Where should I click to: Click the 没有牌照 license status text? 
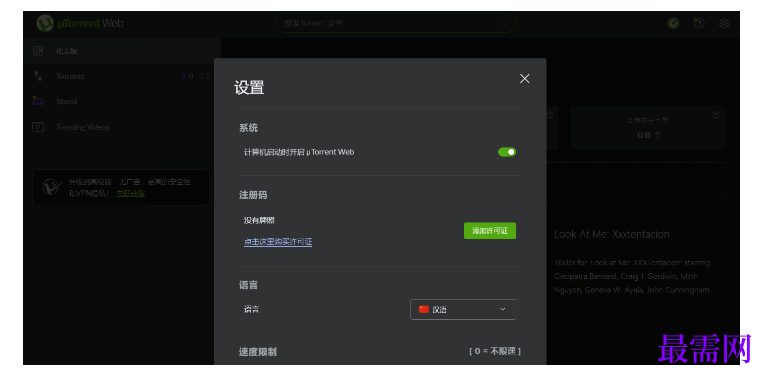pyautogui.click(x=259, y=220)
